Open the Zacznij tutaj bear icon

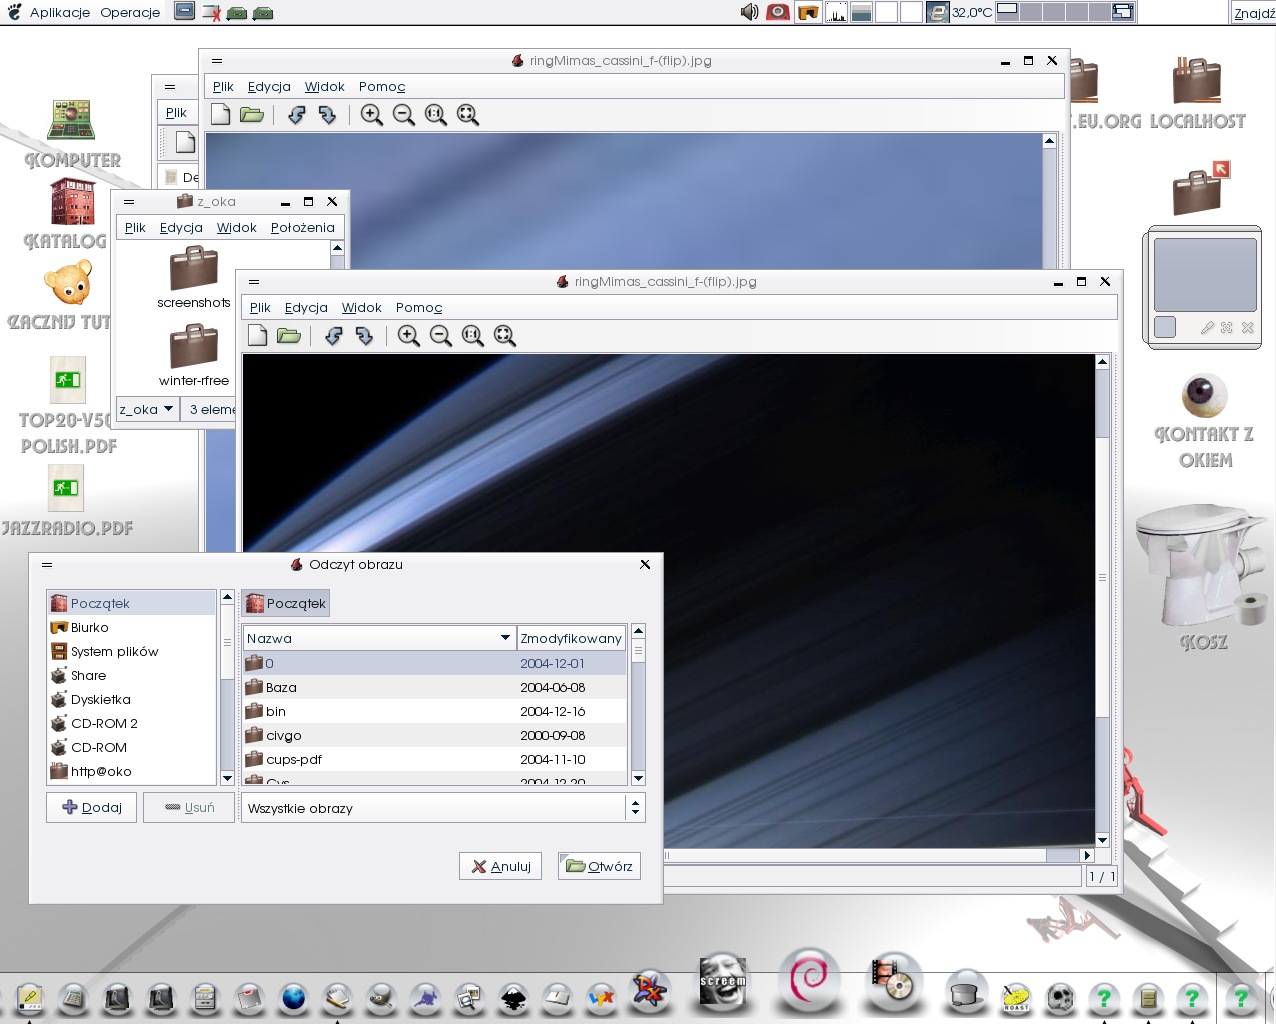click(66, 295)
